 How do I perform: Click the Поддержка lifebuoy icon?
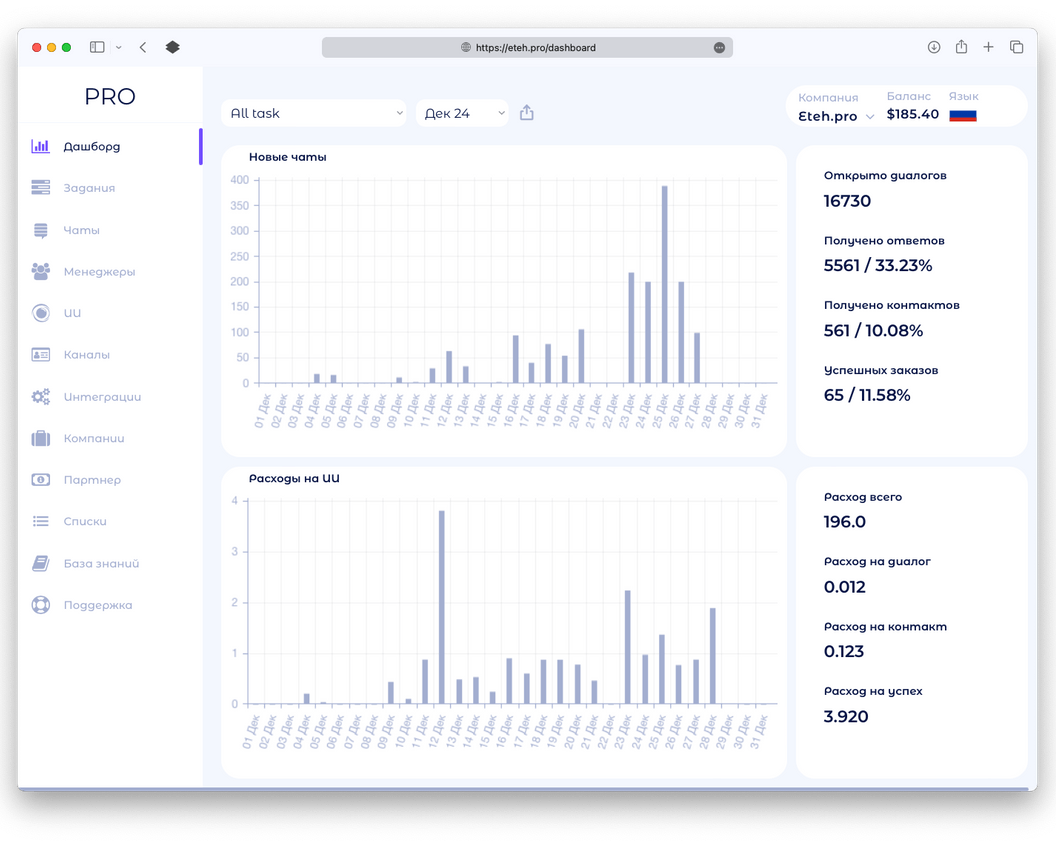coord(40,605)
